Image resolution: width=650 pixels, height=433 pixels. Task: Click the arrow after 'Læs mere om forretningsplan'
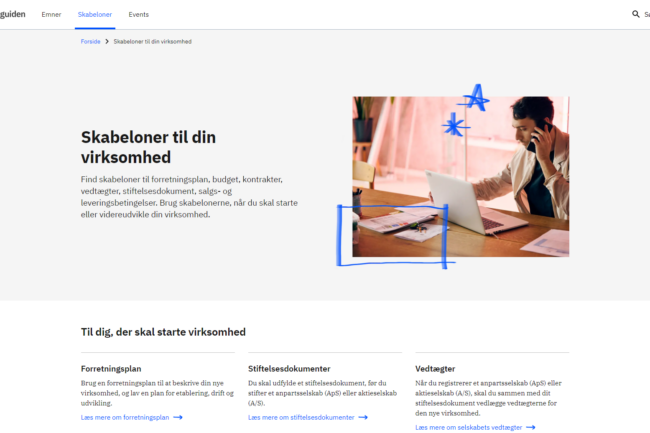pos(177,416)
